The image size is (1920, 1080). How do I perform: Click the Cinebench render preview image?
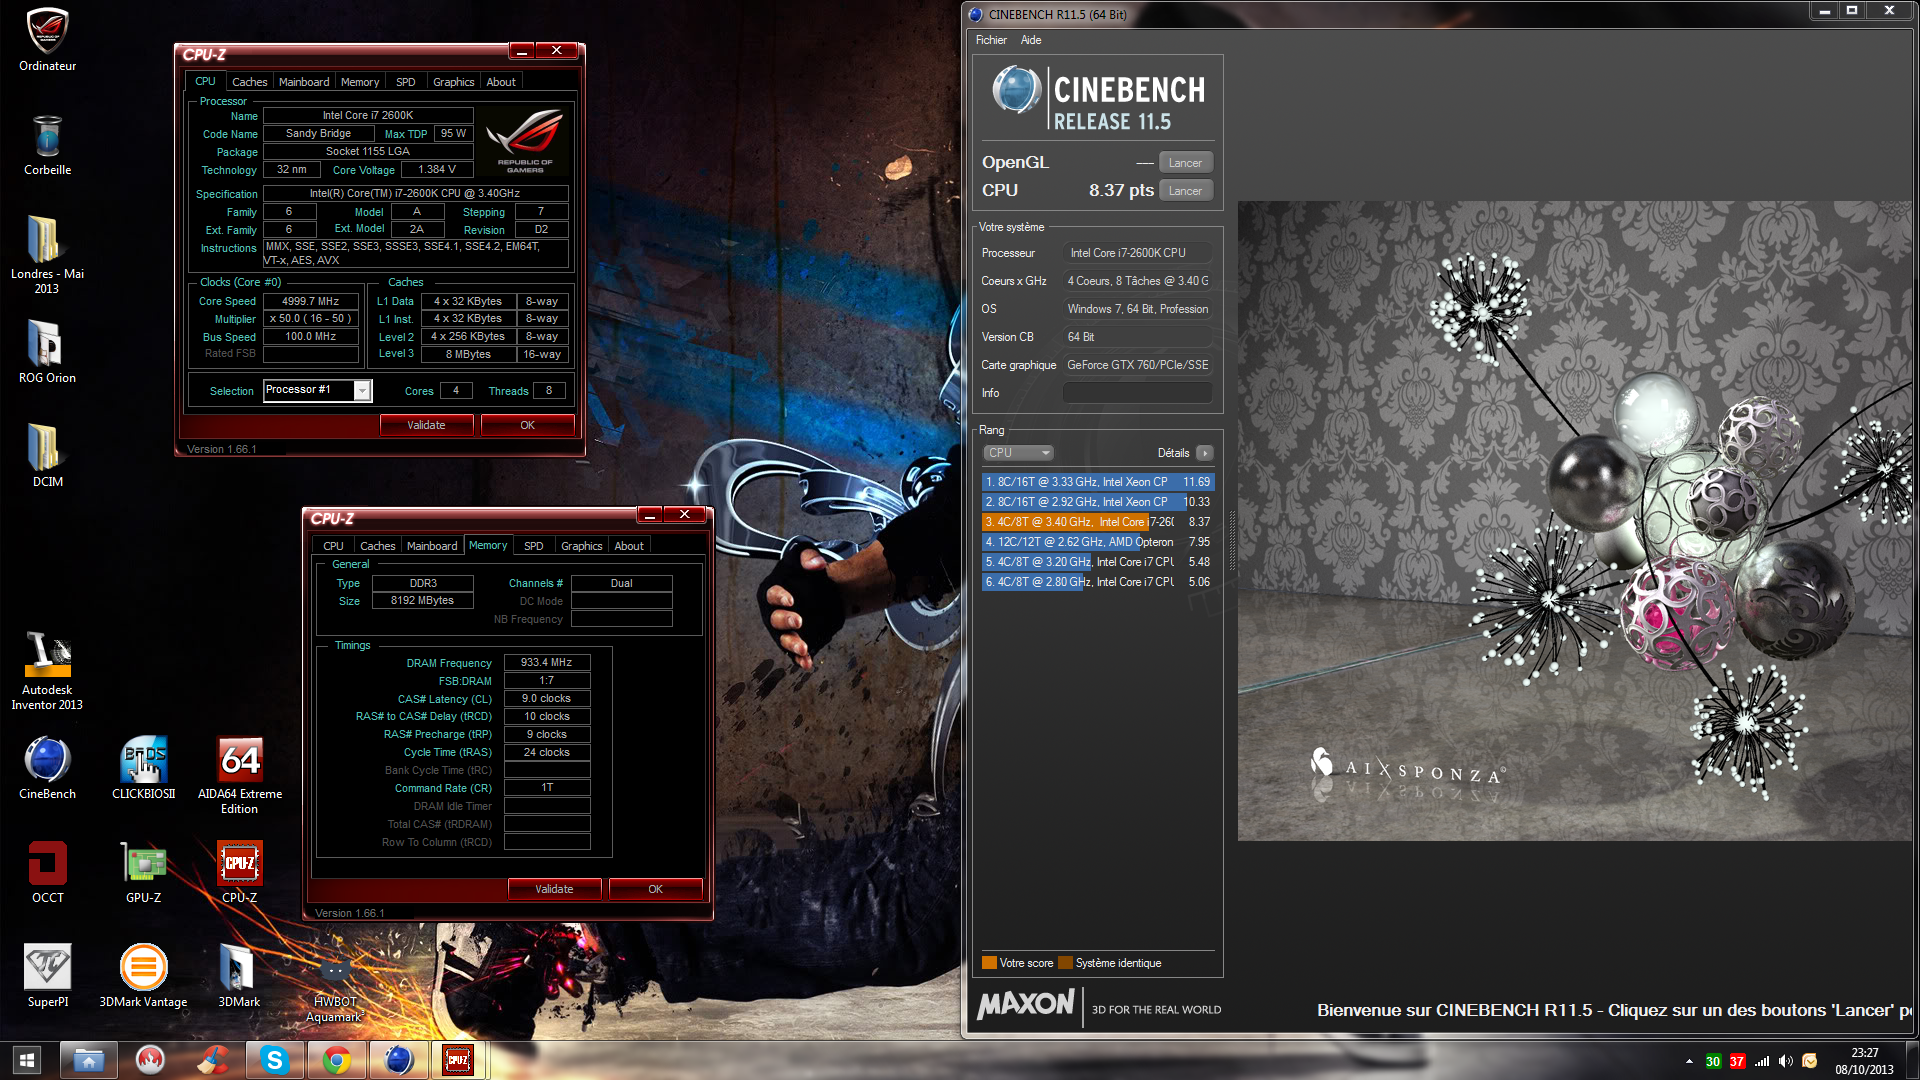coord(1575,521)
